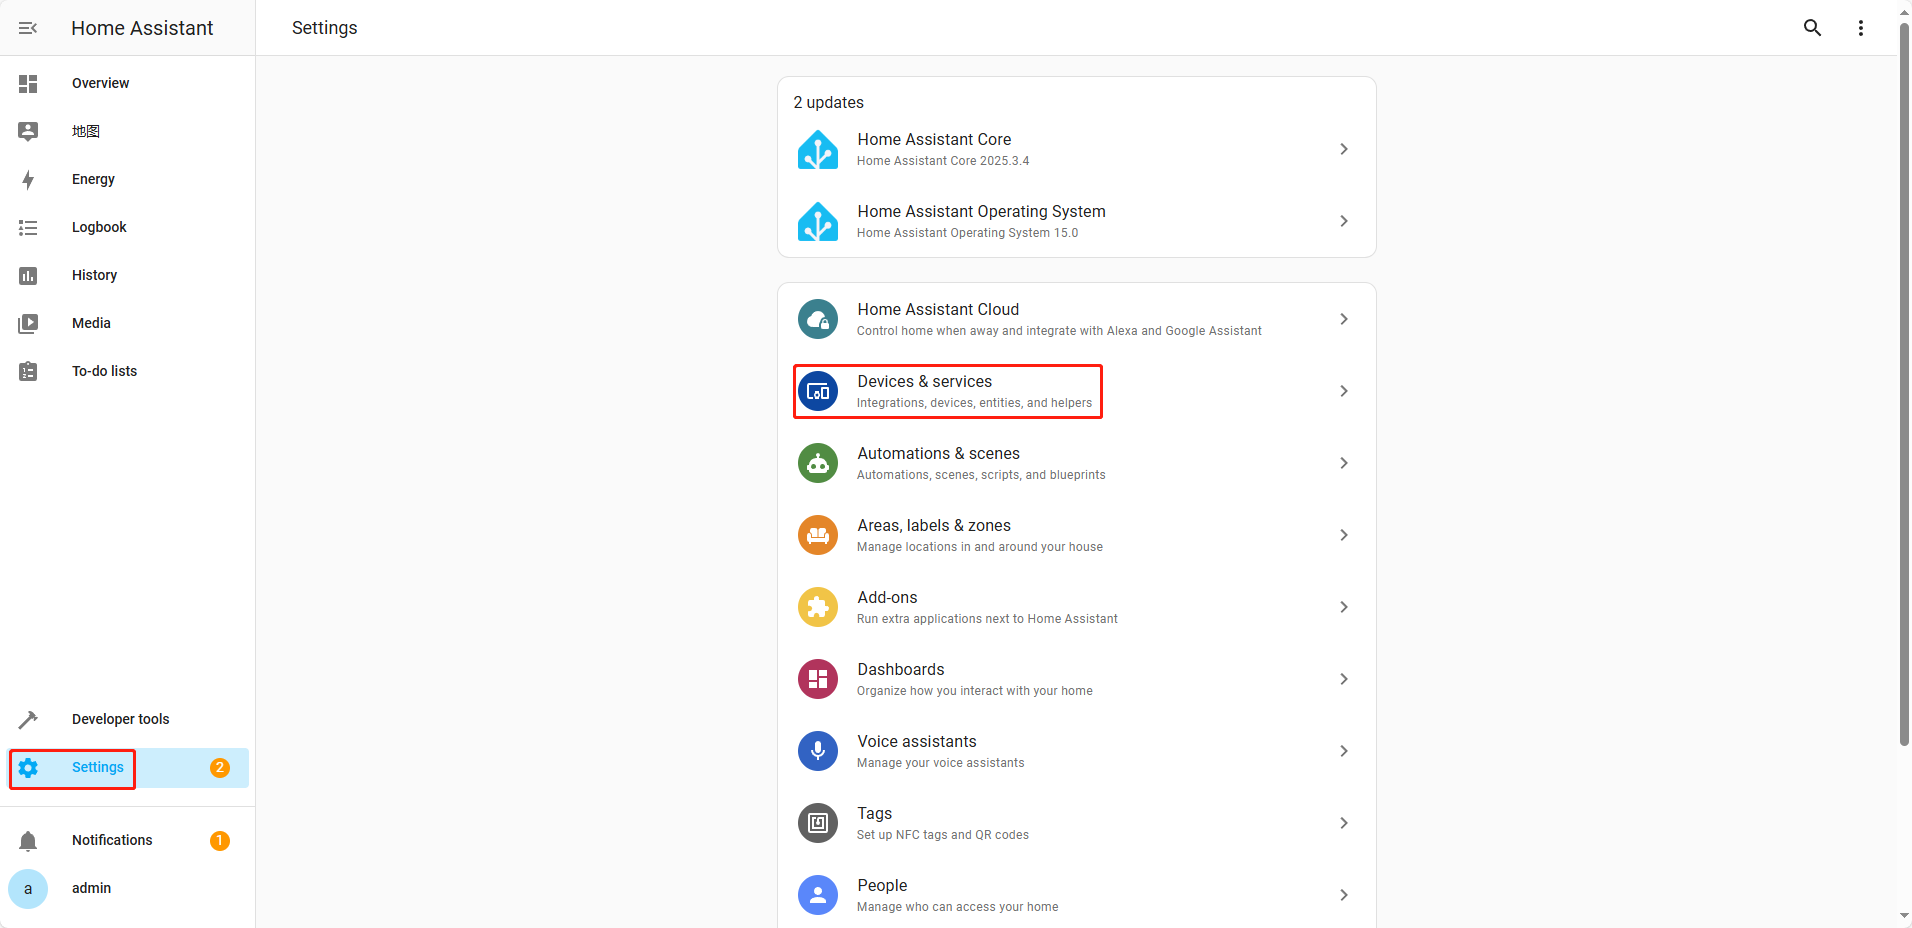Click the Tags NFC icon
1912x928 pixels.
click(x=818, y=824)
